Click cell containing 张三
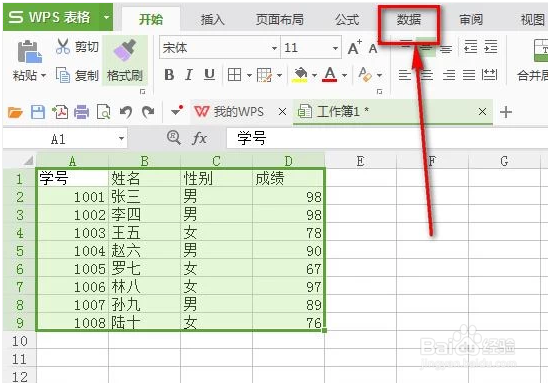This screenshot has width=548, height=383. coord(144,197)
